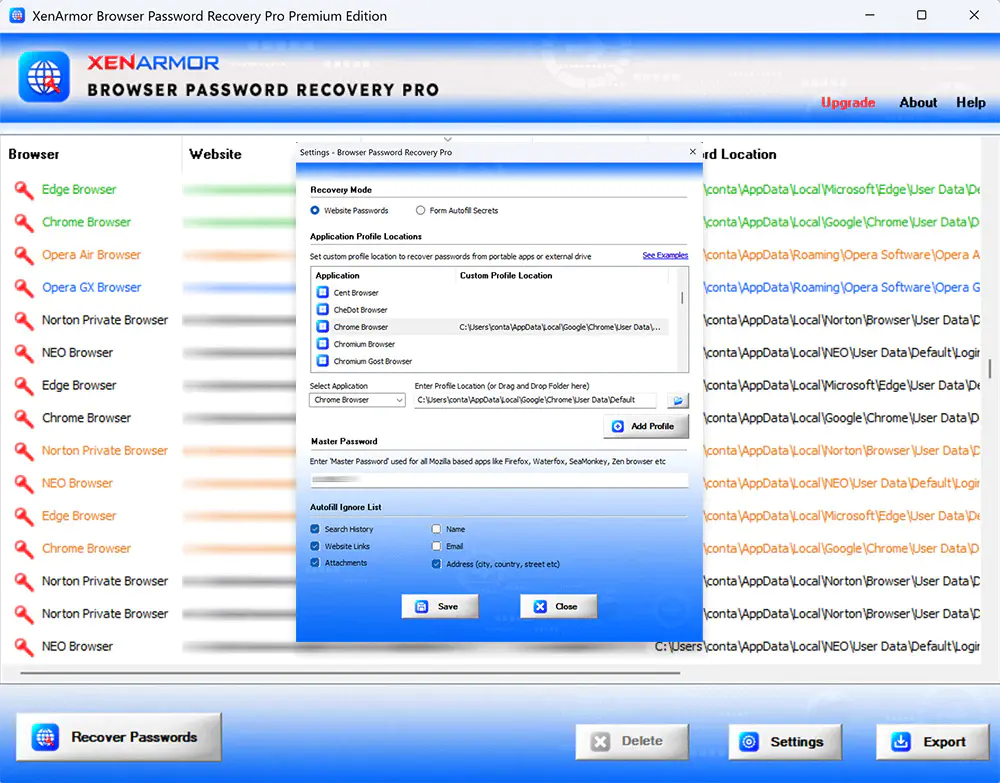Click the gear icon on Settings button
This screenshot has width=1000, height=783.
coord(749,742)
